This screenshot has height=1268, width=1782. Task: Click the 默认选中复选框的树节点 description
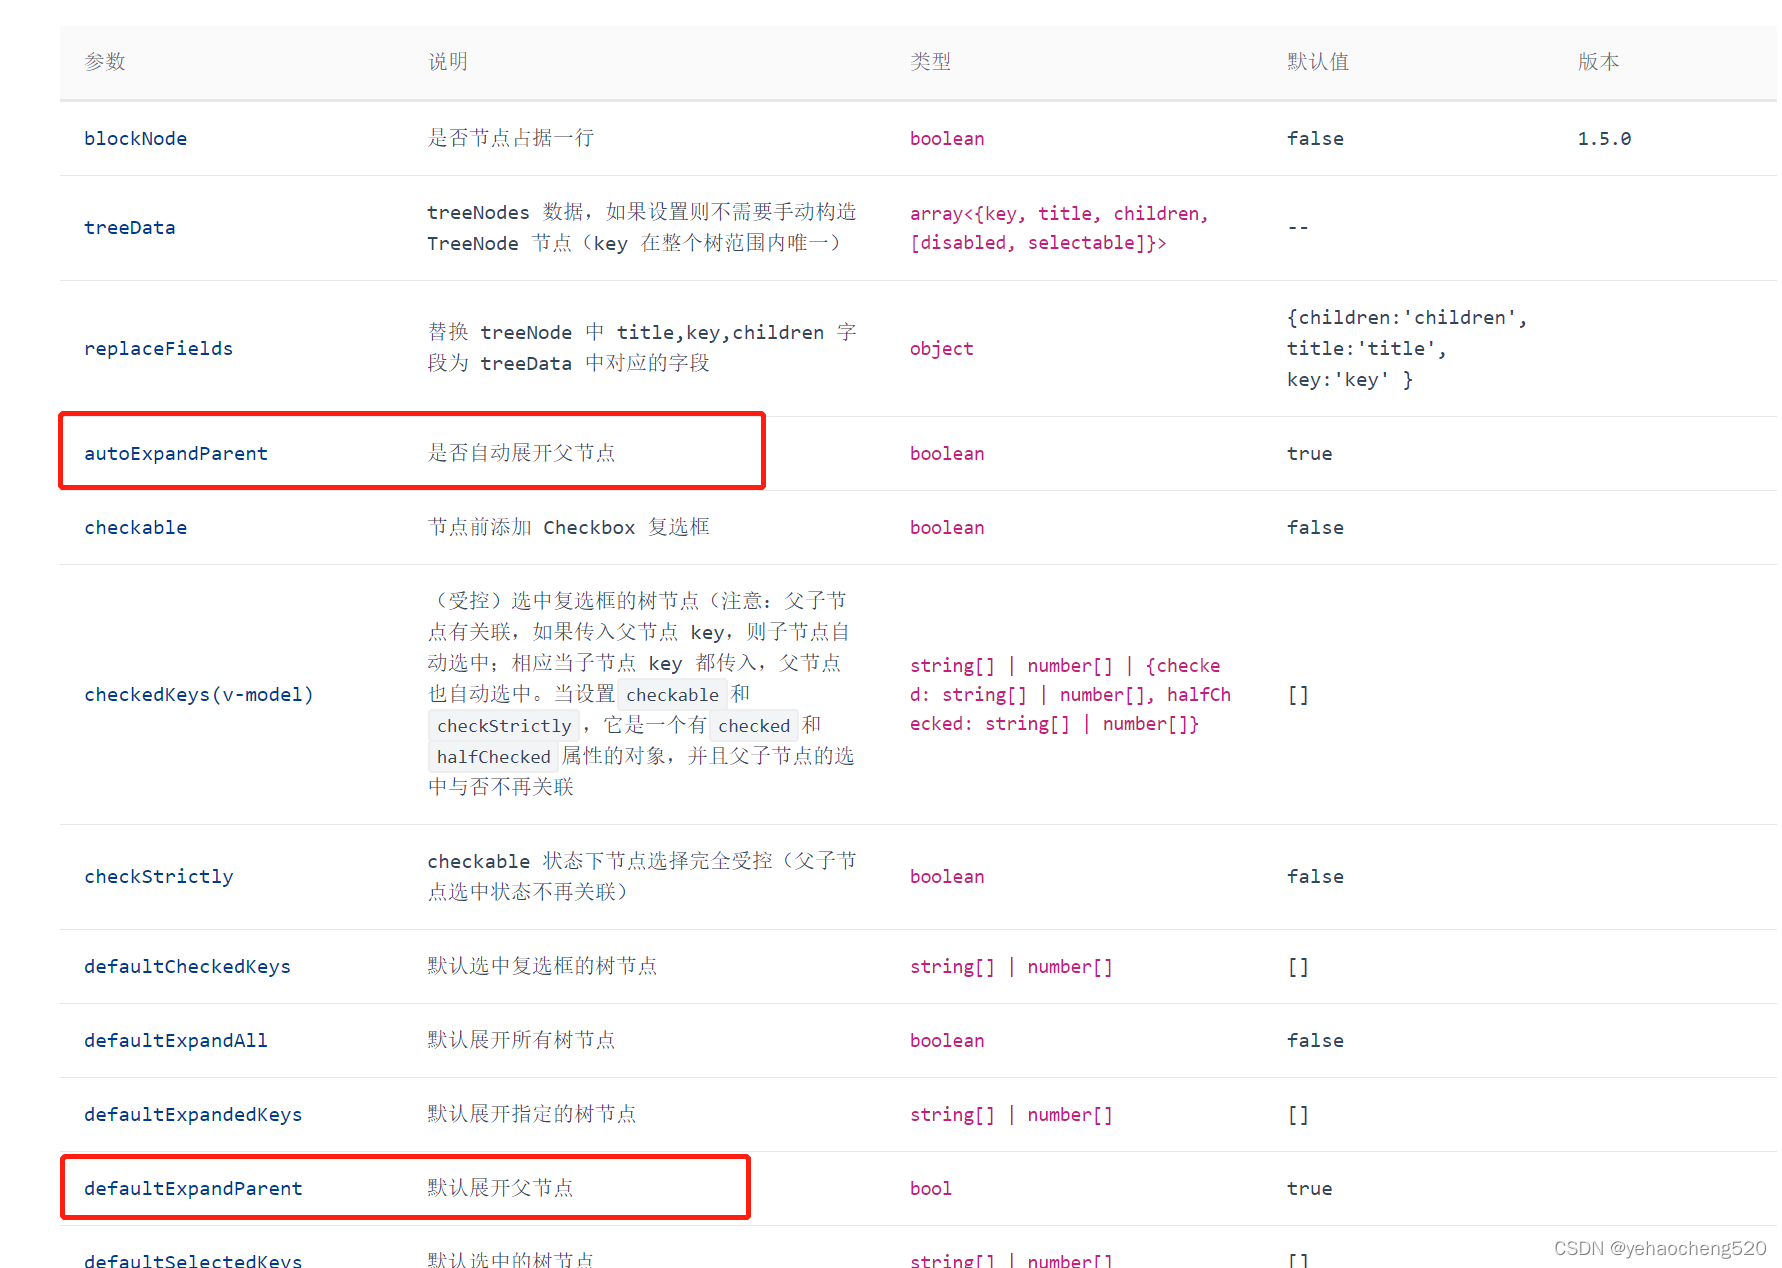point(542,966)
